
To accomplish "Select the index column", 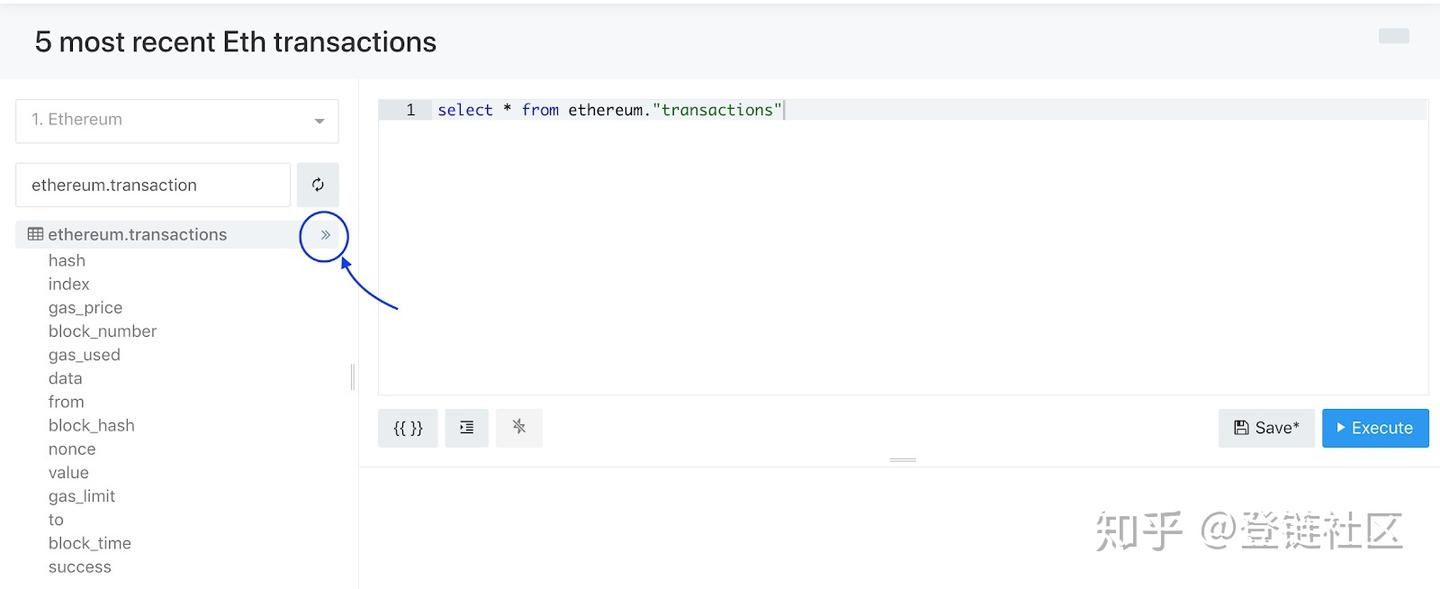I will (x=69, y=284).
